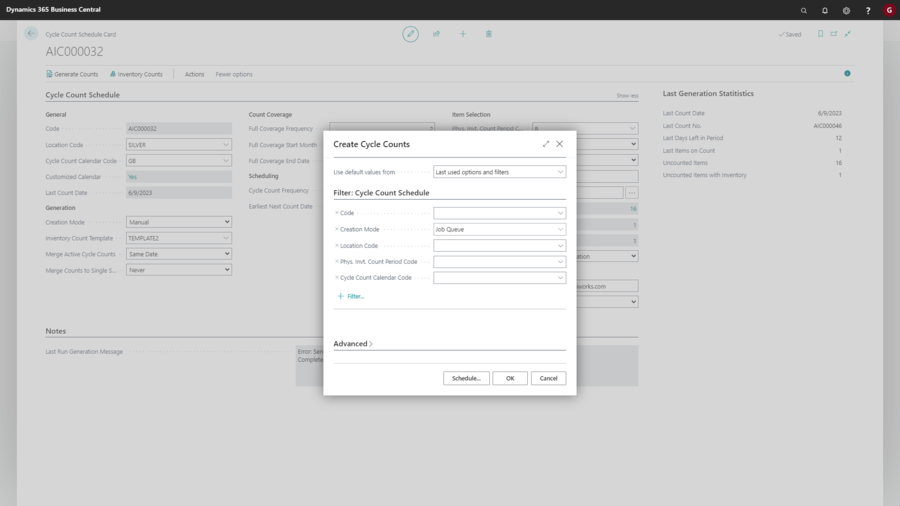Open the help question mark icon

tap(867, 10)
